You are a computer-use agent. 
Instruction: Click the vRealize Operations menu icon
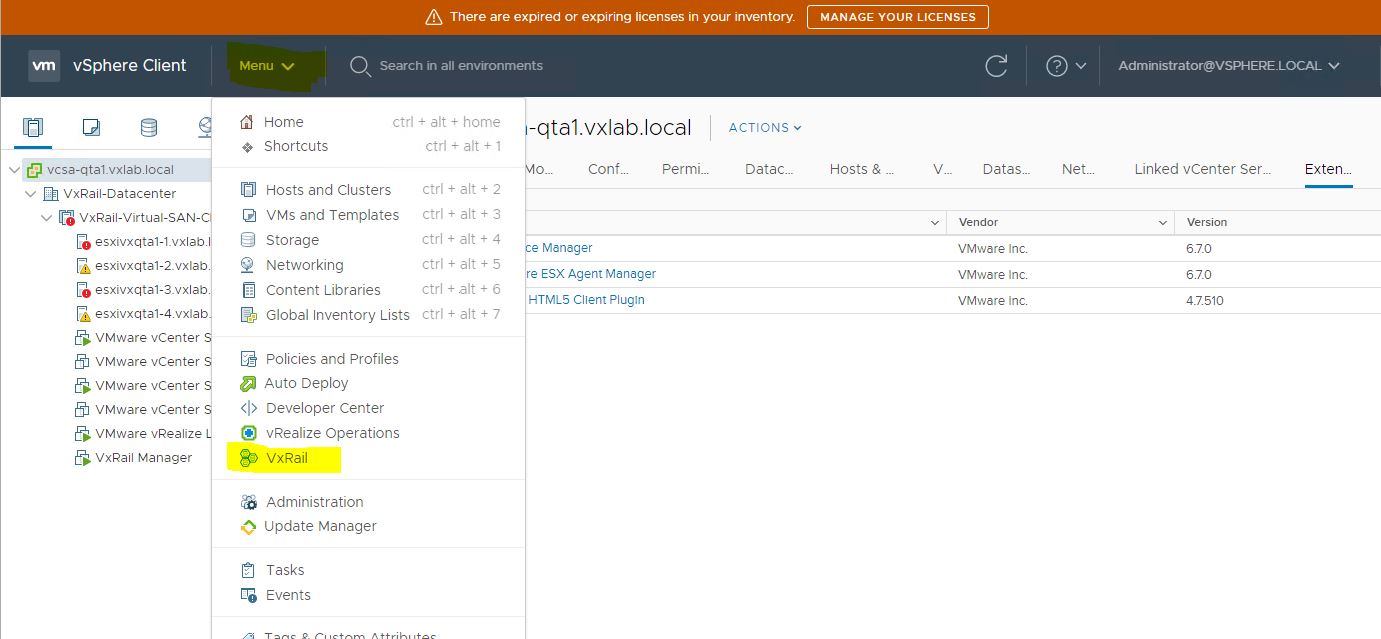point(247,432)
